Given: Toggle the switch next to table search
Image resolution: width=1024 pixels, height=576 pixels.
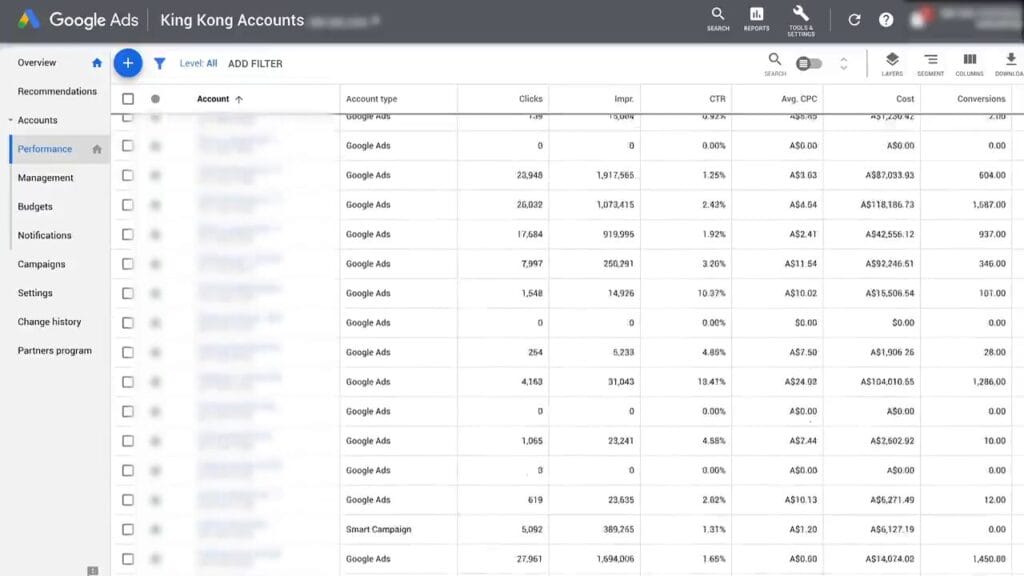Looking at the screenshot, I should pos(809,64).
